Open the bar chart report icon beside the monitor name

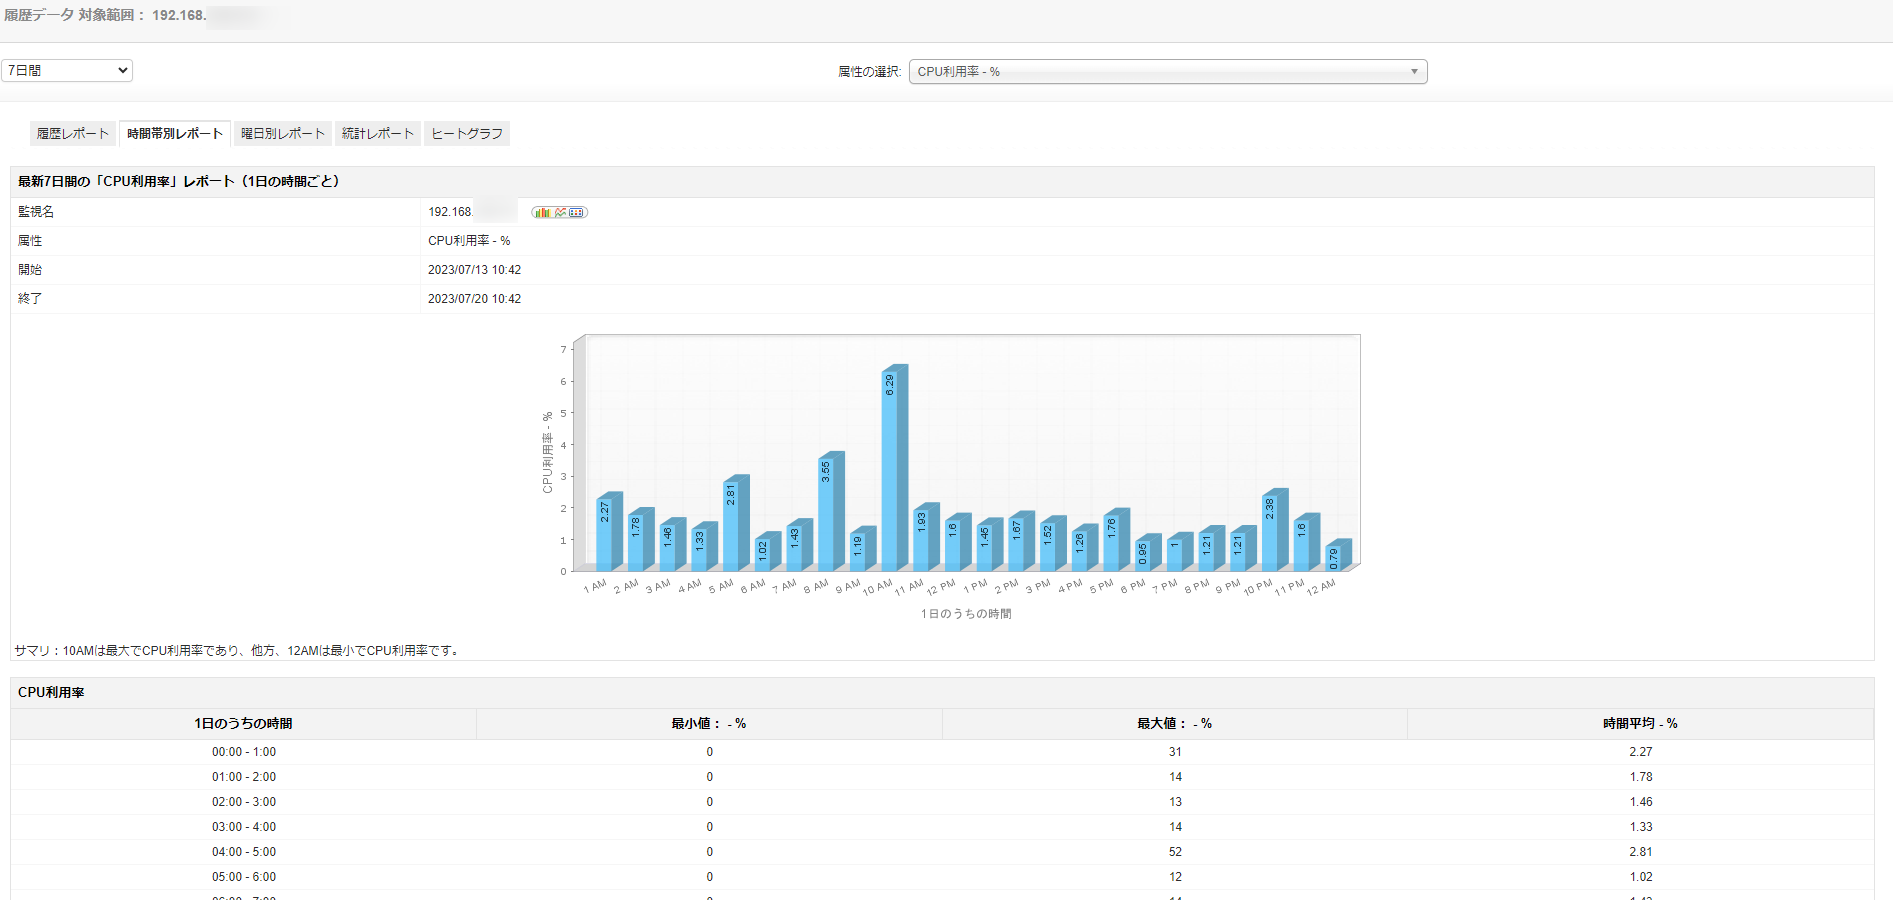pyautogui.click(x=541, y=212)
